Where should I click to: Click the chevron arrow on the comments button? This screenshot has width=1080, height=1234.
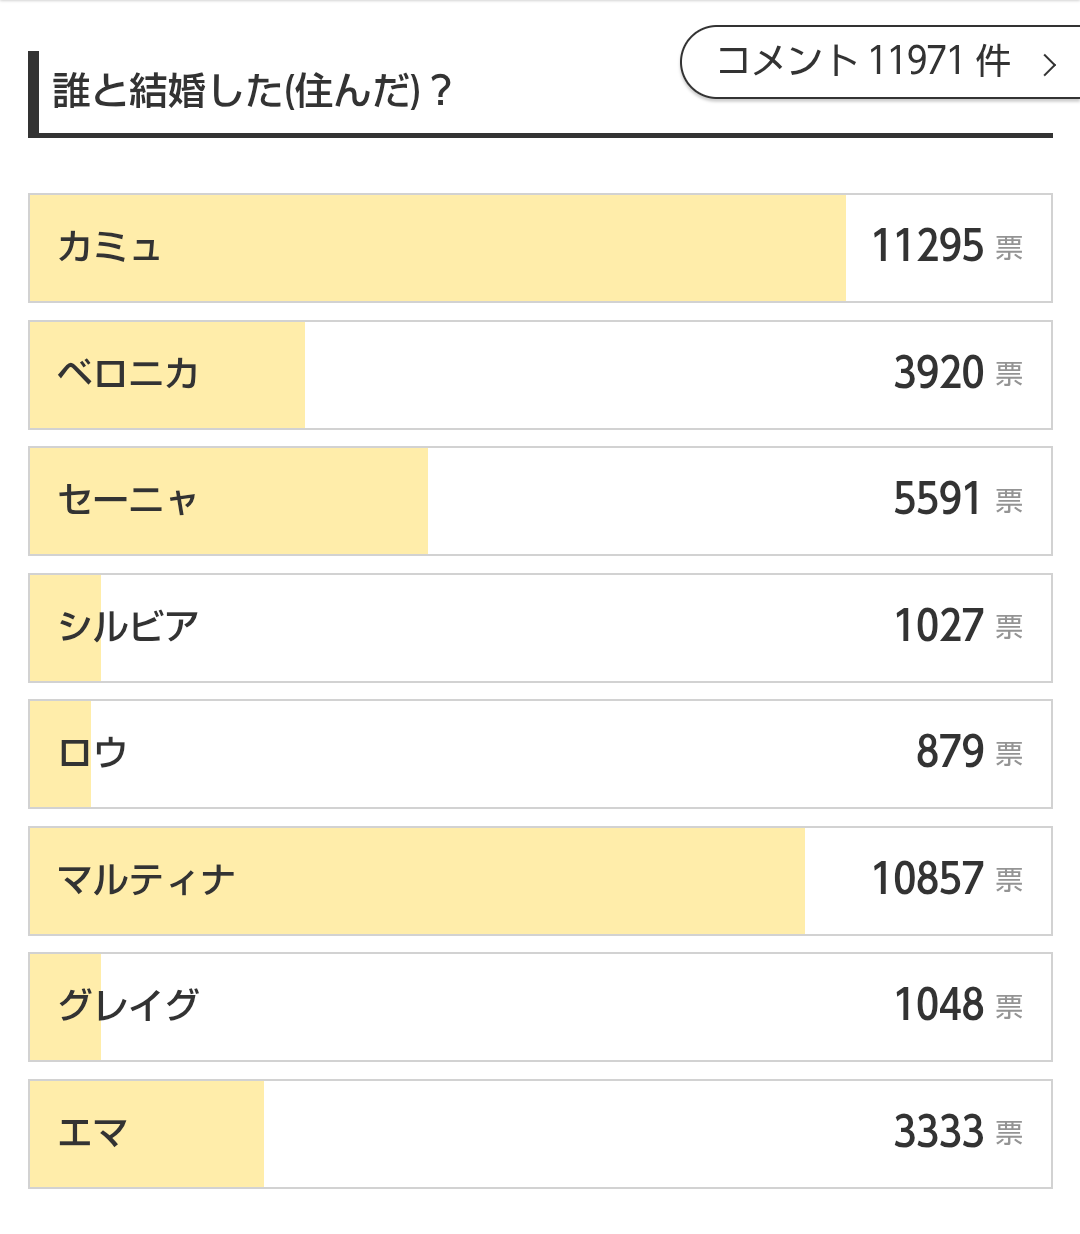coord(1049,66)
